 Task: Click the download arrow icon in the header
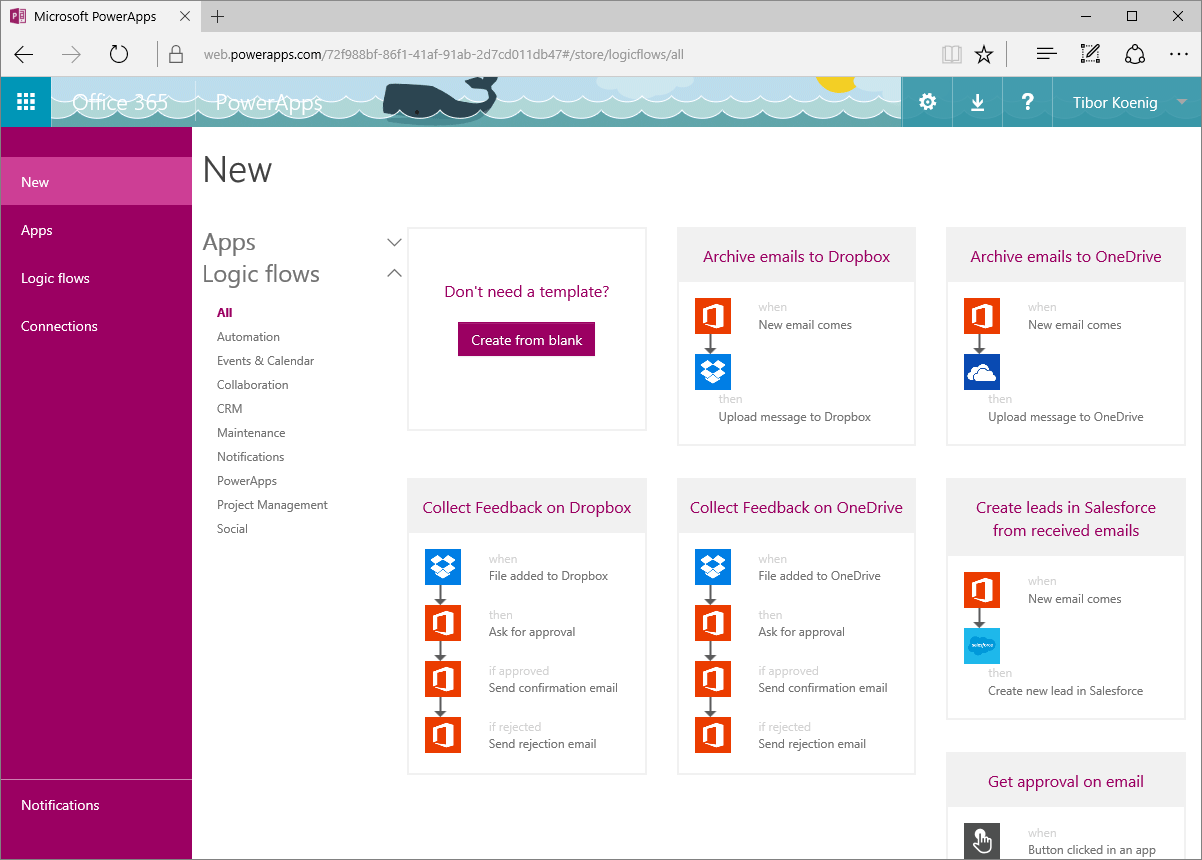pos(978,102)
